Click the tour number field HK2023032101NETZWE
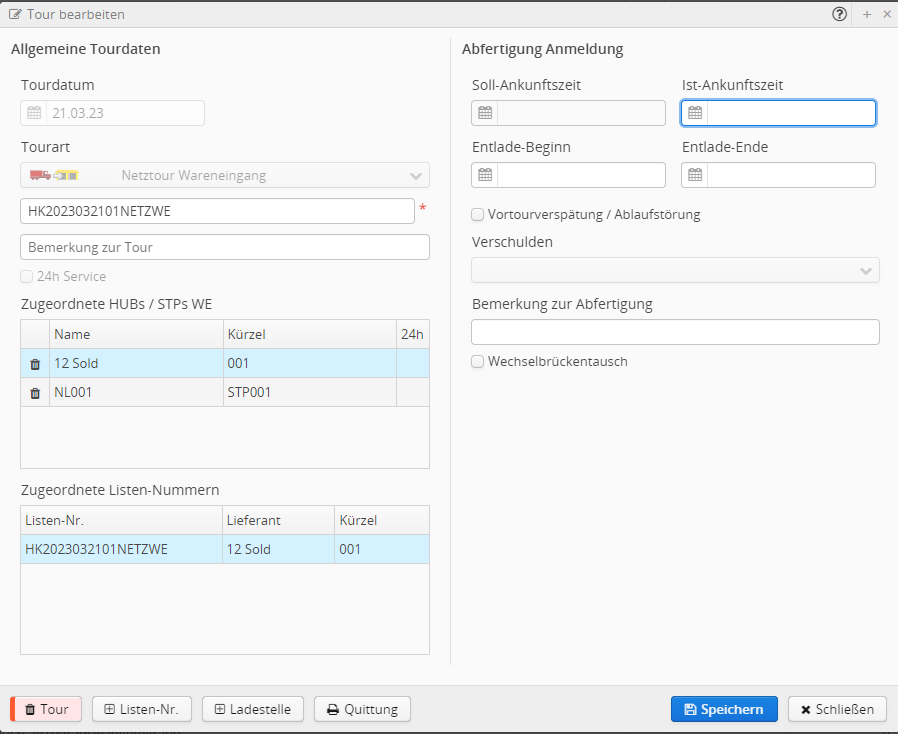Viewport: 898px width, 734px height. [x=217, y=211]
